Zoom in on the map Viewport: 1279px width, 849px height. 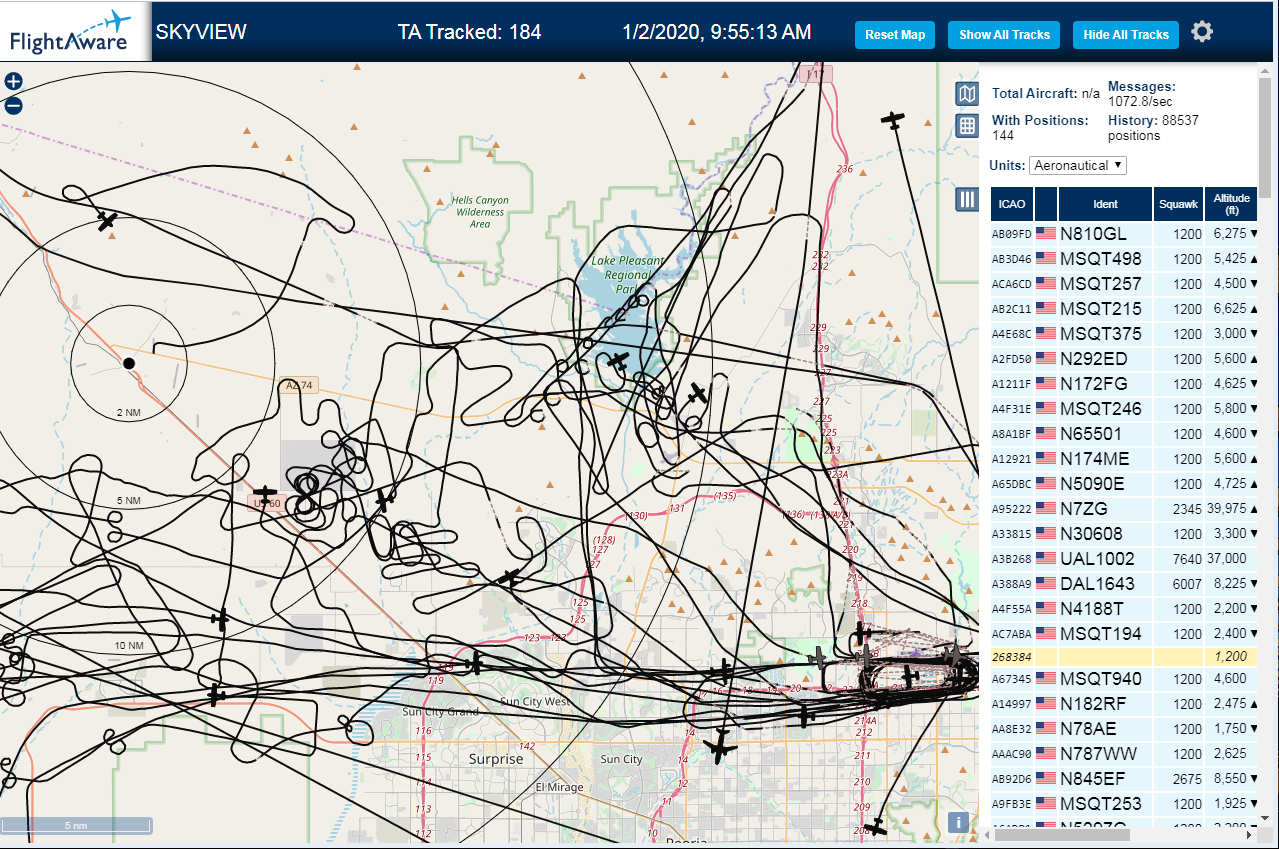[x=13, y=82]
